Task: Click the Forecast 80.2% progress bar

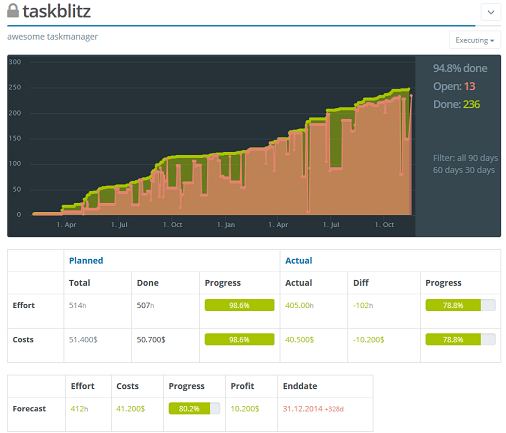Action: (194, 409)
